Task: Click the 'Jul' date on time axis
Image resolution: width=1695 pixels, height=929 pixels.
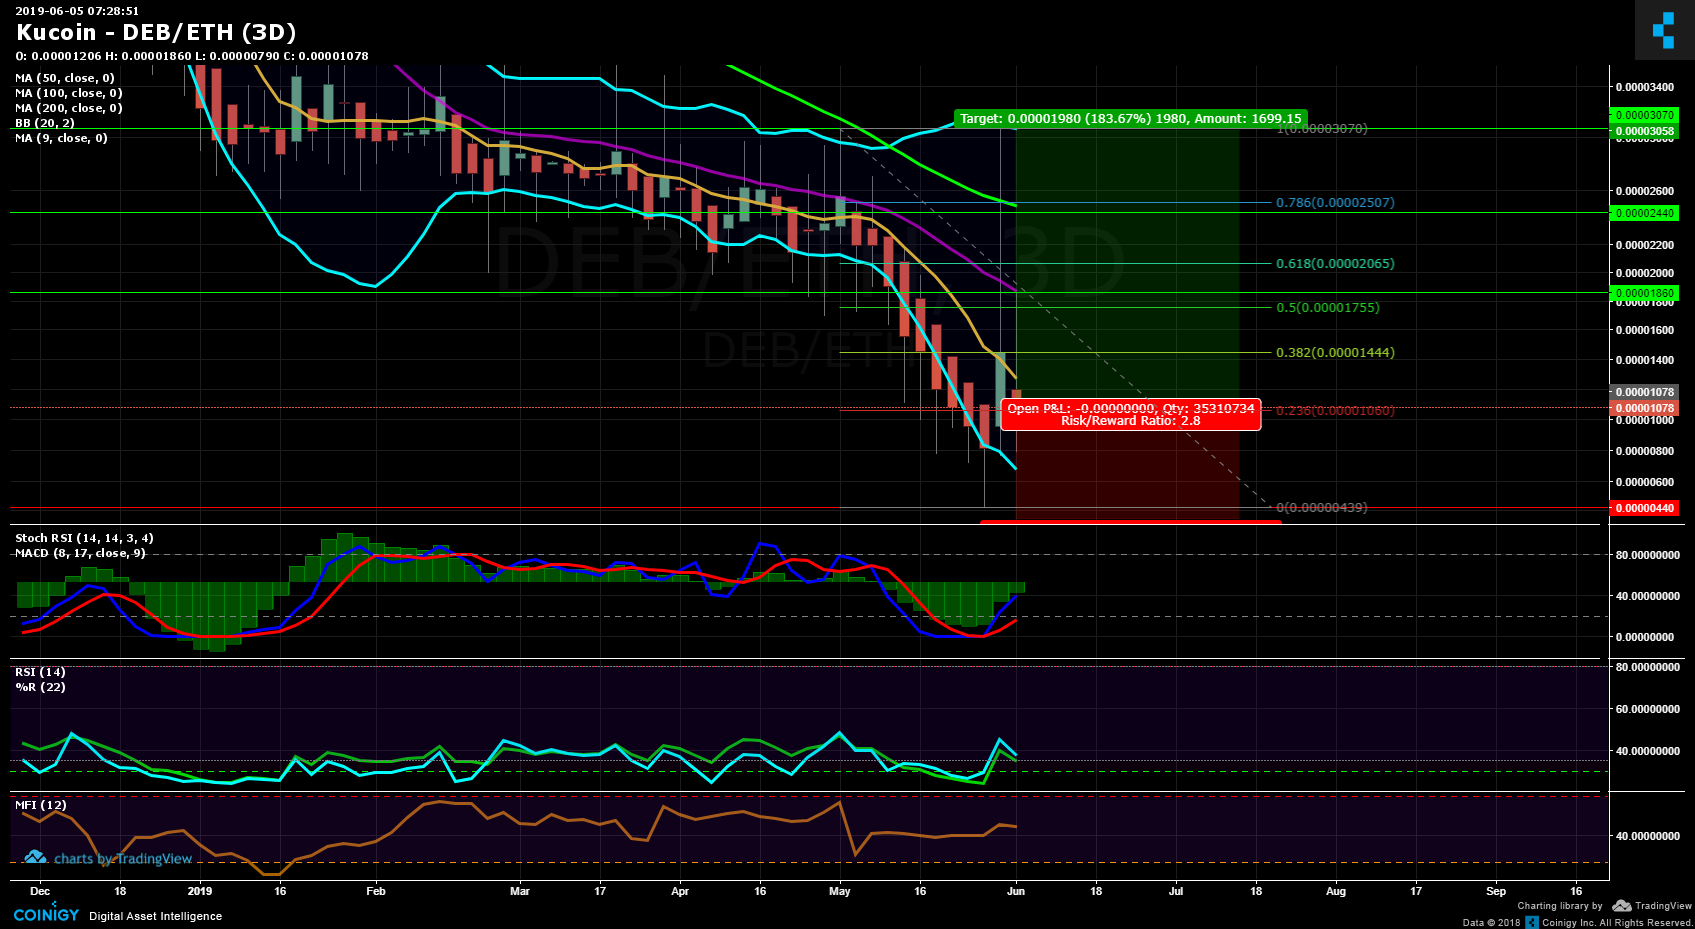Action: 1176,891
